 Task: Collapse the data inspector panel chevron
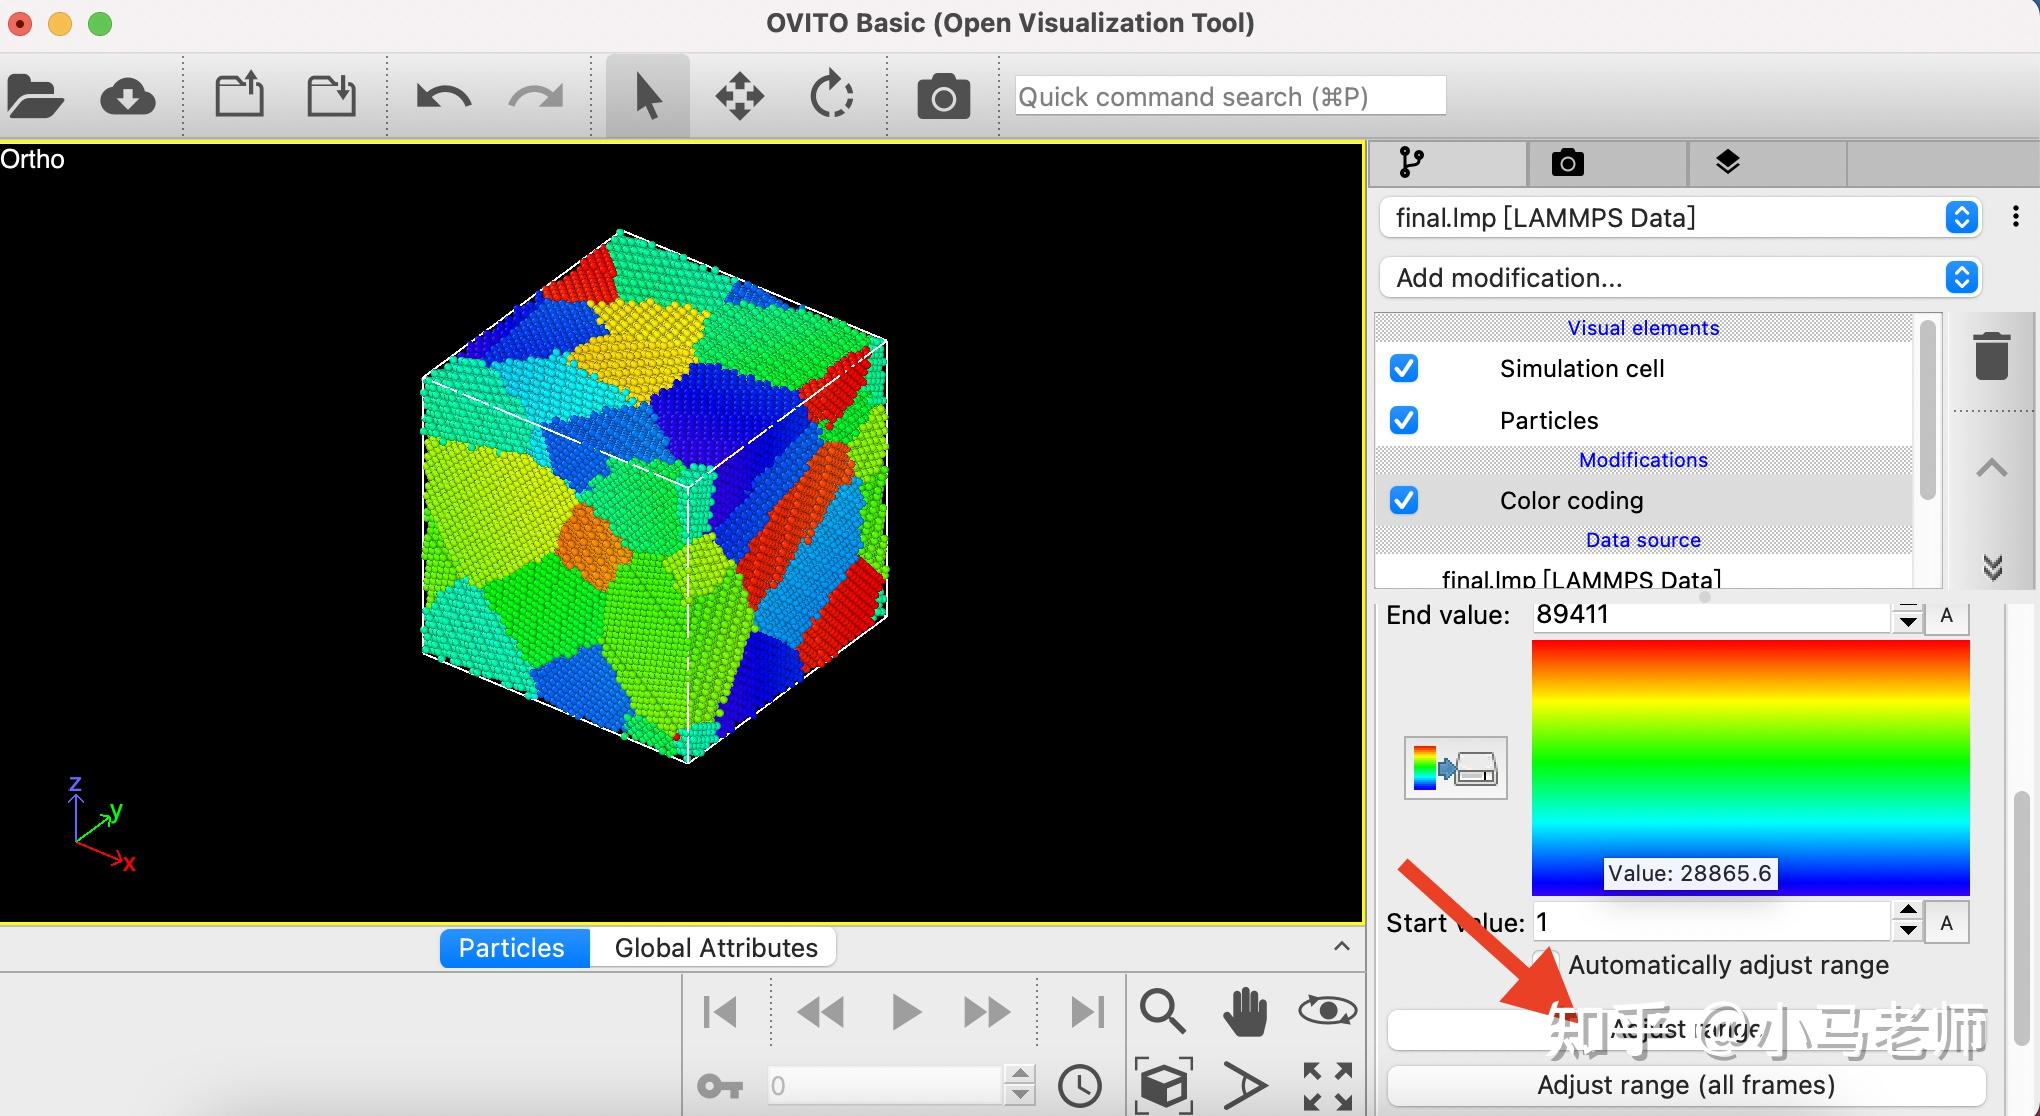1342,946
